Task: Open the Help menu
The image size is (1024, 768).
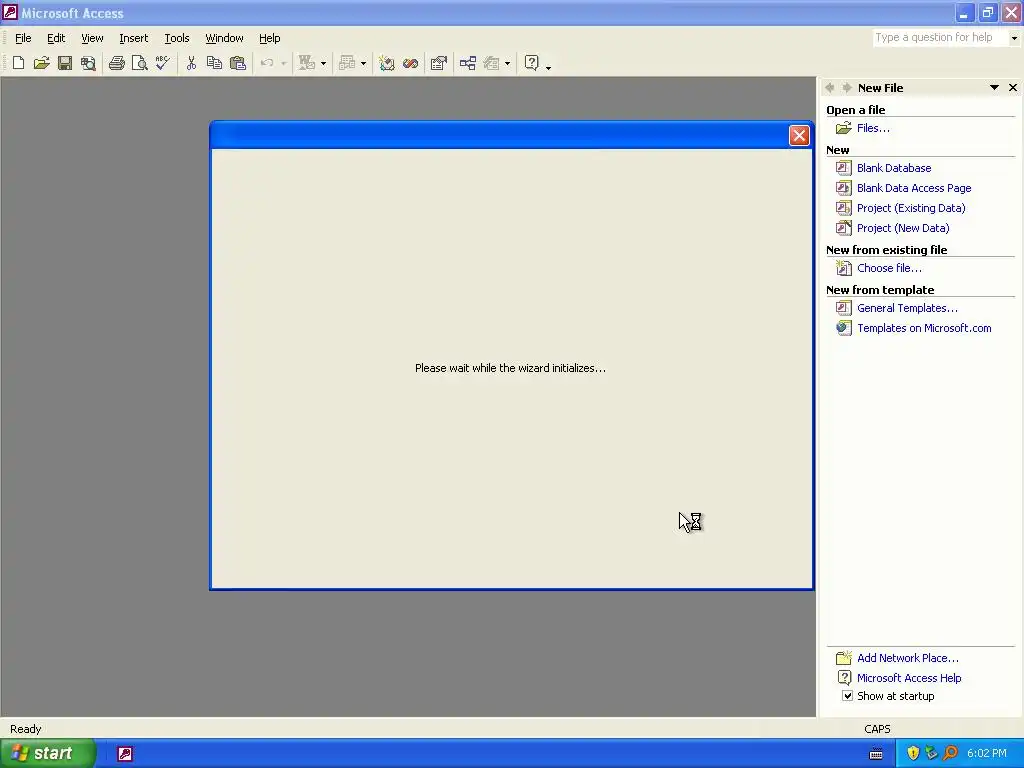Action: click(269, 38)
